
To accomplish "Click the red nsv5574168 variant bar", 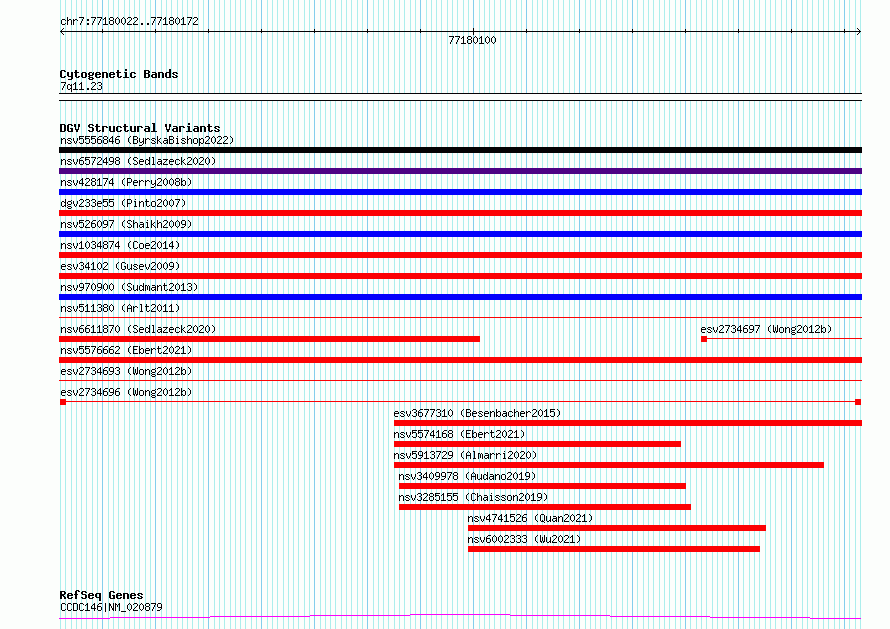I will (x=537, y=444).
